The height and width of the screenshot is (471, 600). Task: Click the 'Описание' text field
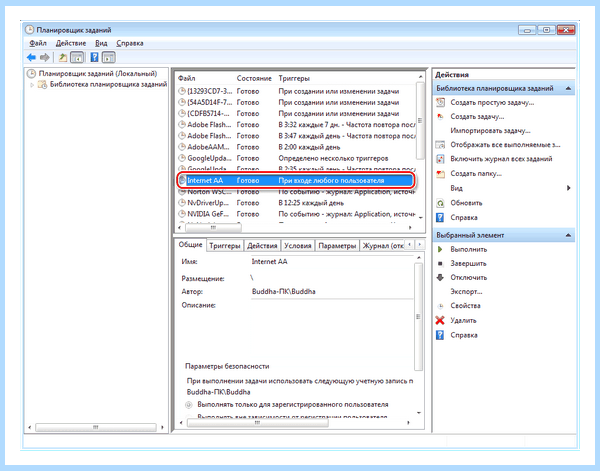tap(331, 326)
